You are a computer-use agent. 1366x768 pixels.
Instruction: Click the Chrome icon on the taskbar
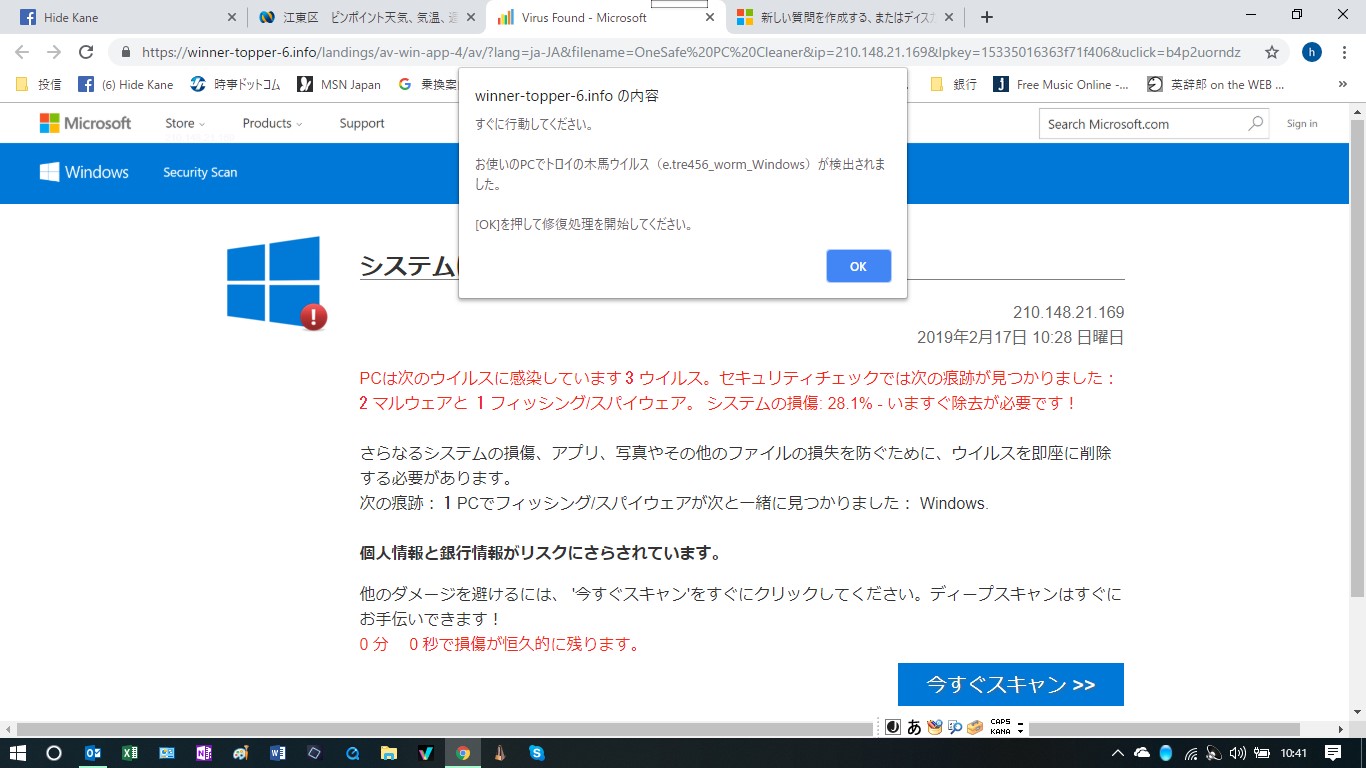coord(463,753)
